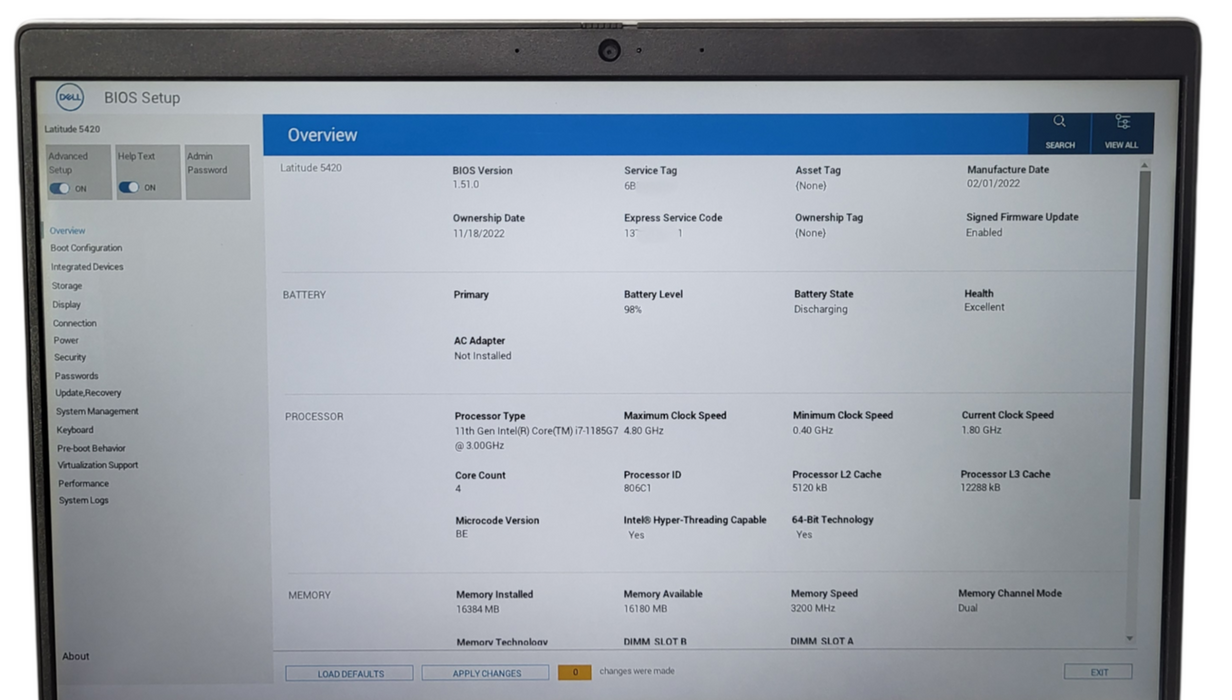The image size is (1232, 700).
Task: Open the Security section
Action: coord(70,358)
